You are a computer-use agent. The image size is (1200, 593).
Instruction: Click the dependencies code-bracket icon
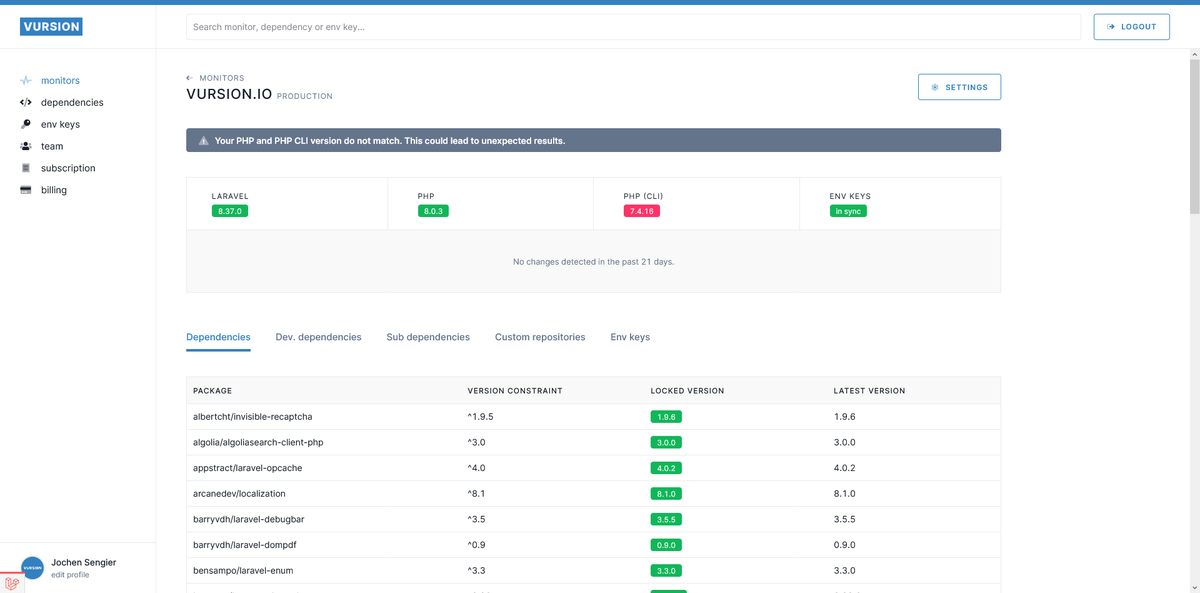pos(26,102)
